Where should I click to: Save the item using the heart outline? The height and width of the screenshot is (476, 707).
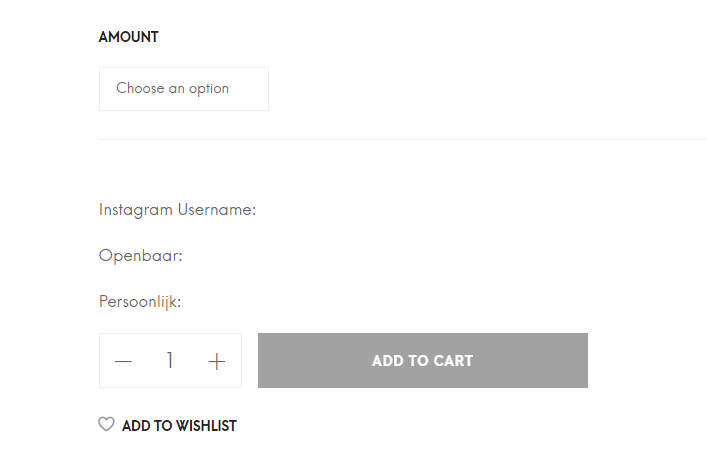coord(106,424)
